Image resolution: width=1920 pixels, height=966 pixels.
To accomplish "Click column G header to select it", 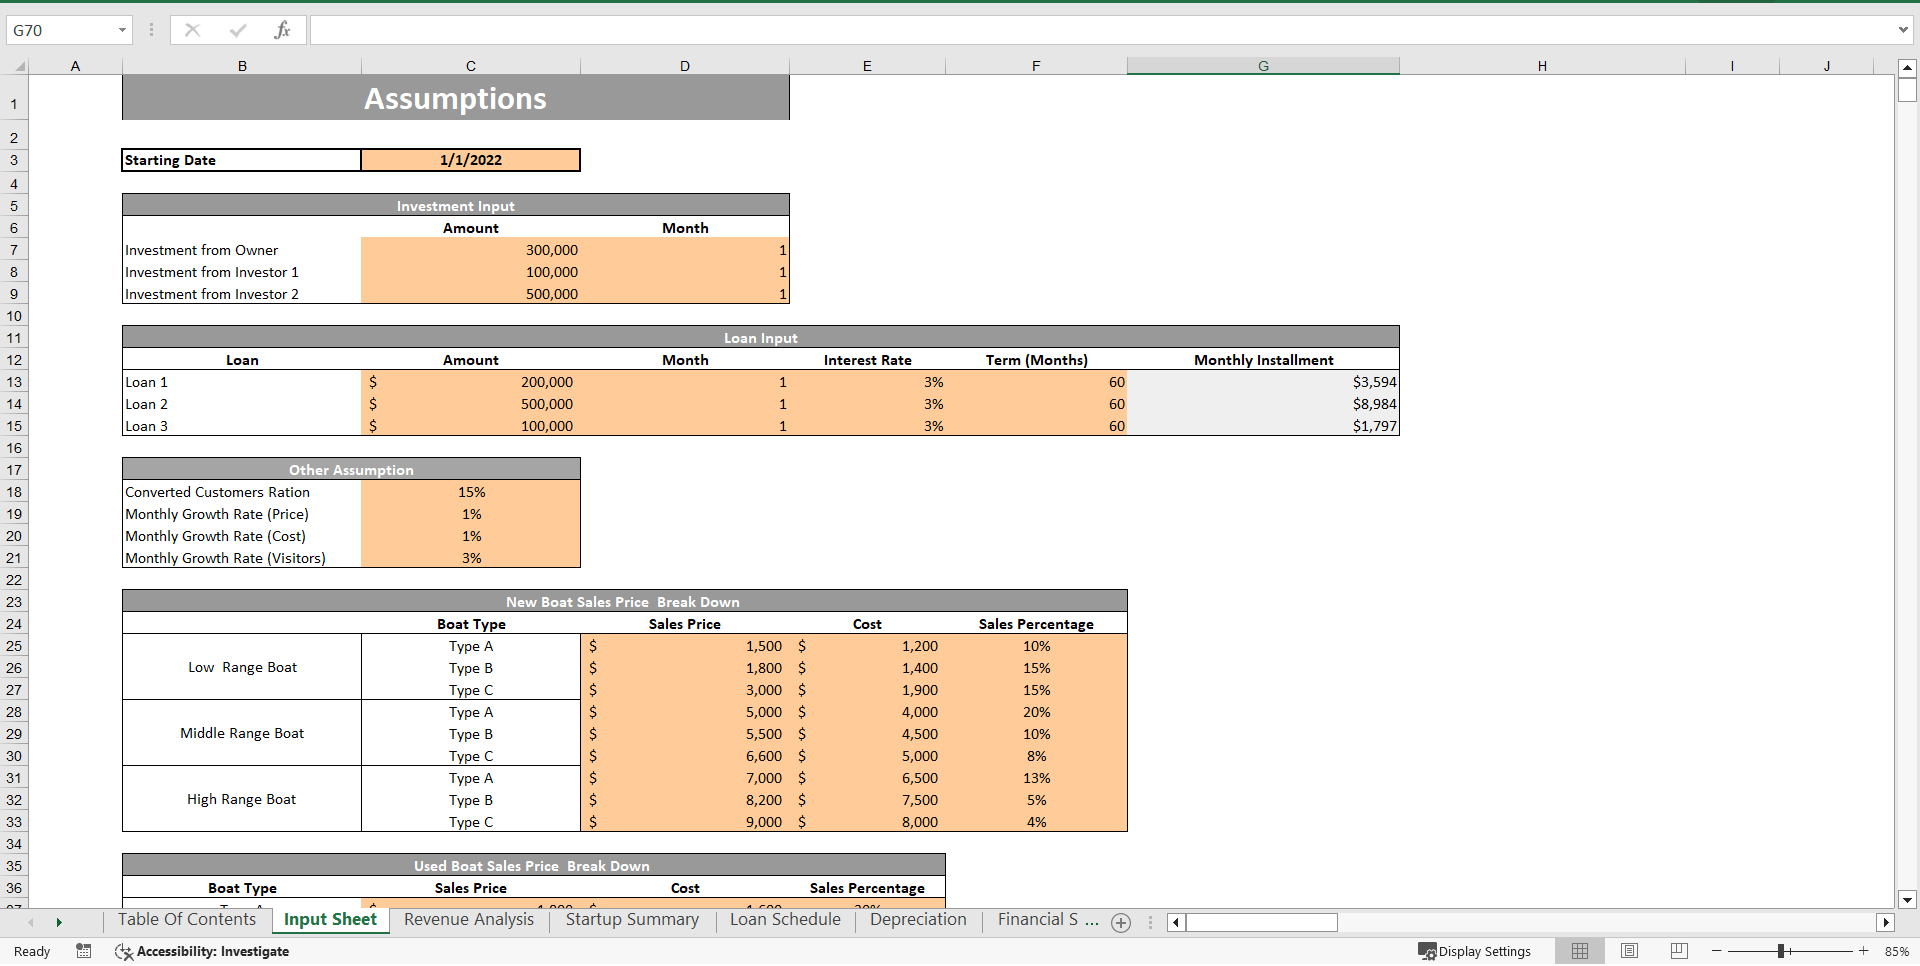I will pyautogui.click(x=1263, y=65).
